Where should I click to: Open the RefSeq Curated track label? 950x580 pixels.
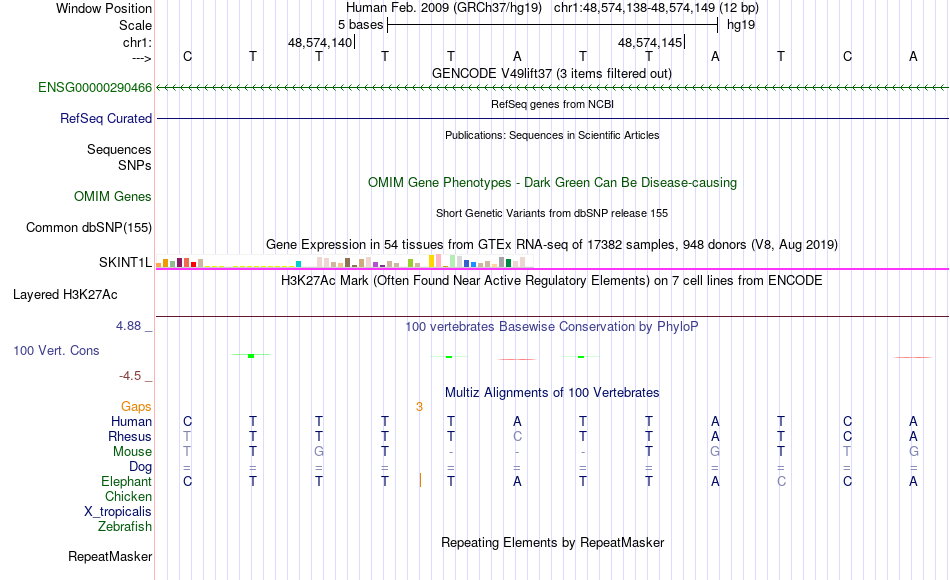coord(106,119)
